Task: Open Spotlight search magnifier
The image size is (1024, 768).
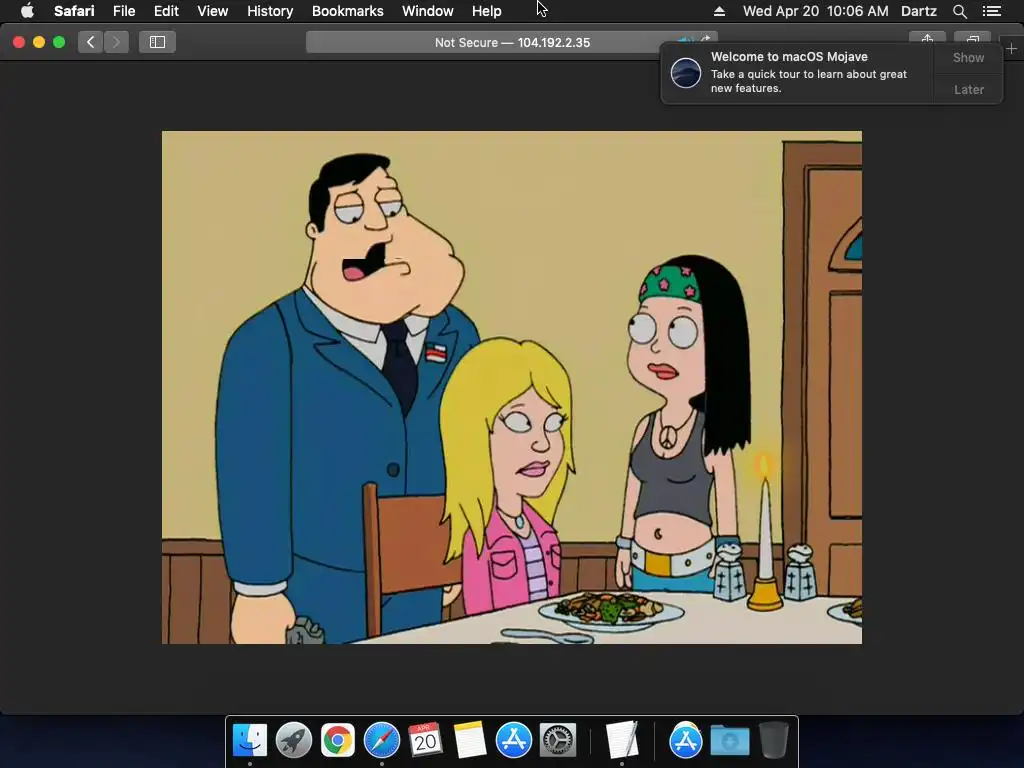Action: tap(959, 11)
